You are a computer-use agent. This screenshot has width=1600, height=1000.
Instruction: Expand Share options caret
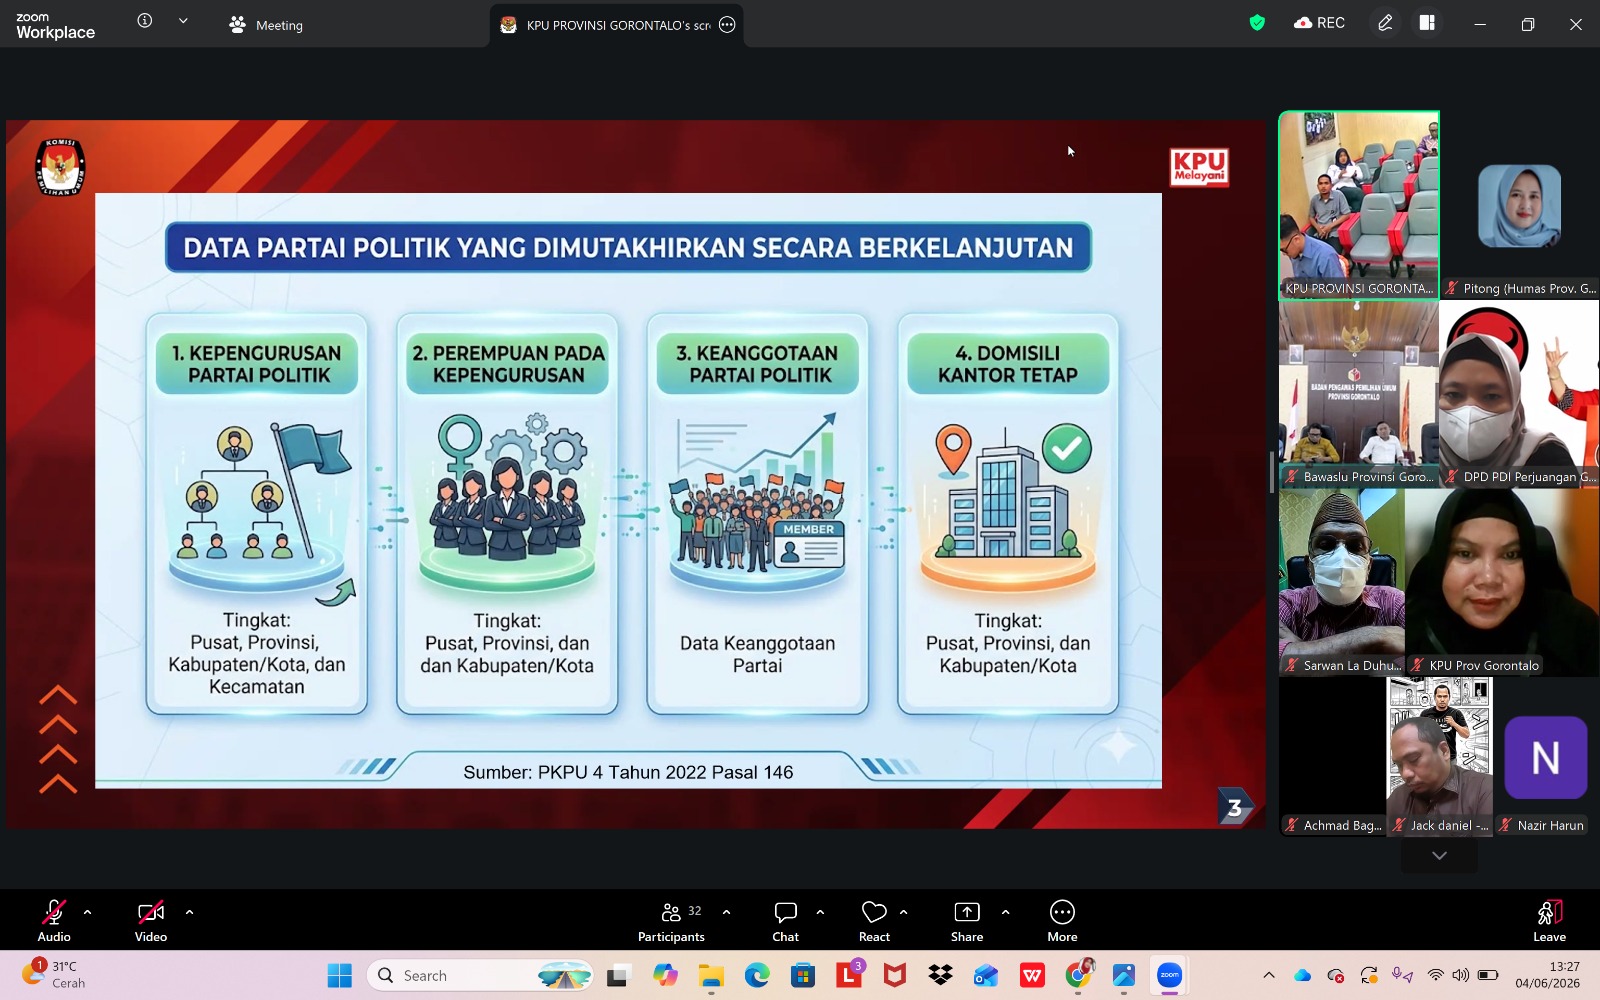(x=1005, y=912)
